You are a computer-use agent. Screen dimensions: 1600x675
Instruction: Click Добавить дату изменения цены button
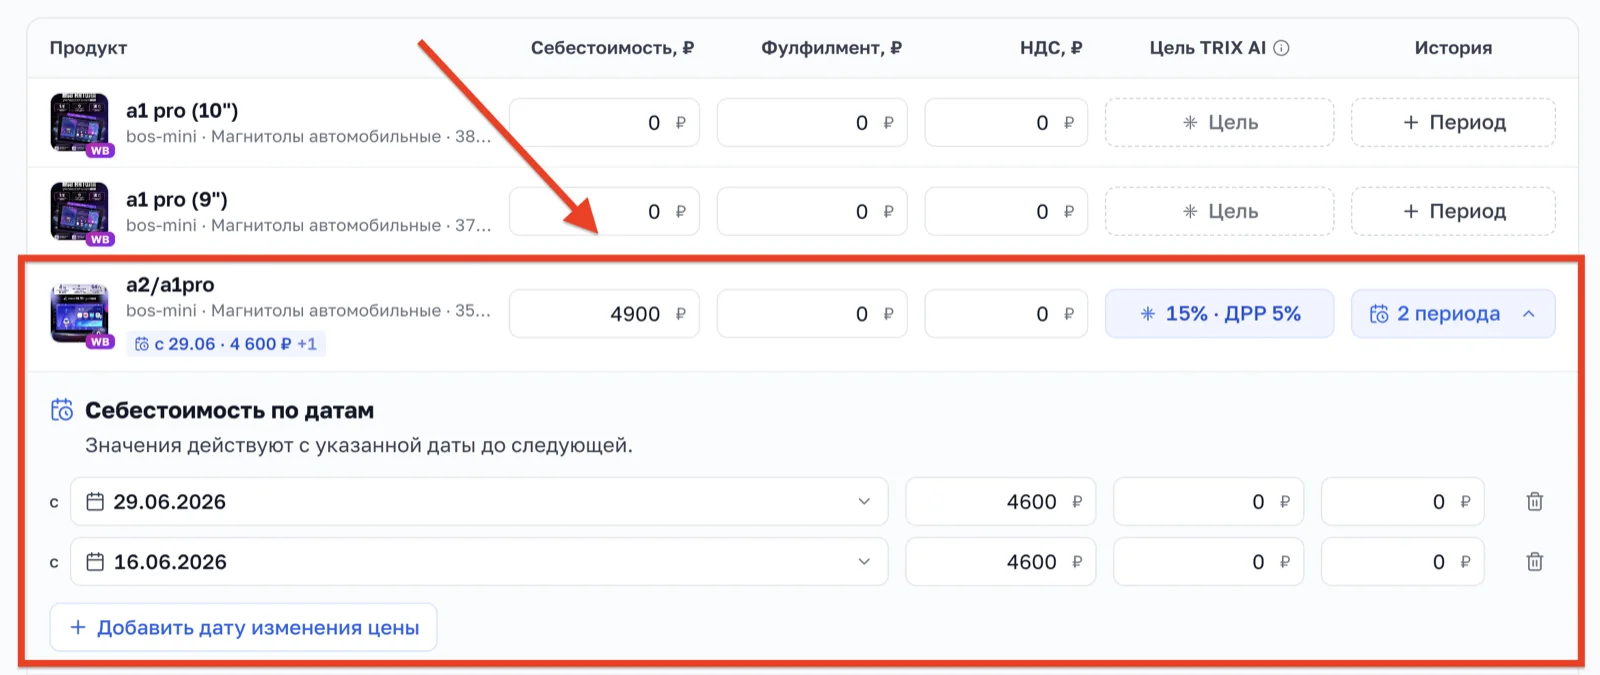(x=243, y=627)
